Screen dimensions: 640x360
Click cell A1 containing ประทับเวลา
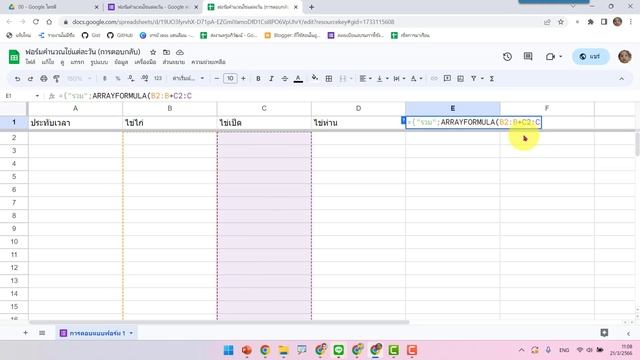point(76,122)
